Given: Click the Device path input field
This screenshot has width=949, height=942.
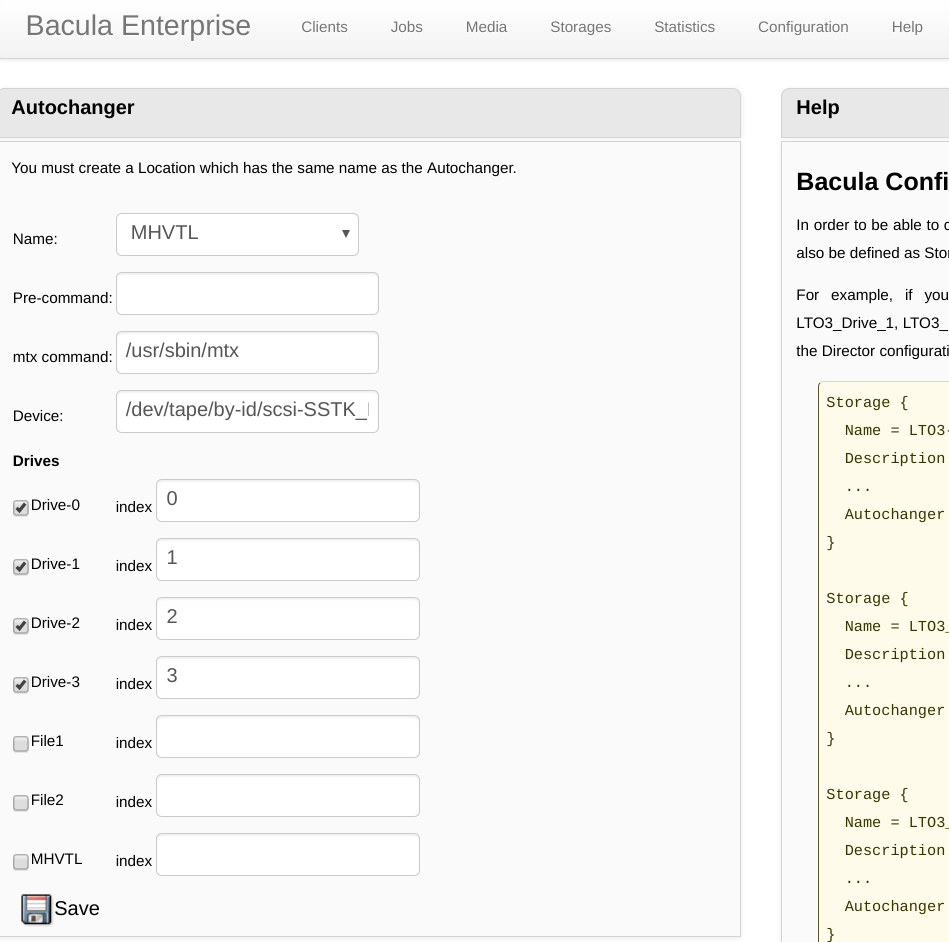Looking at the screenshot, I should [248, 412].
